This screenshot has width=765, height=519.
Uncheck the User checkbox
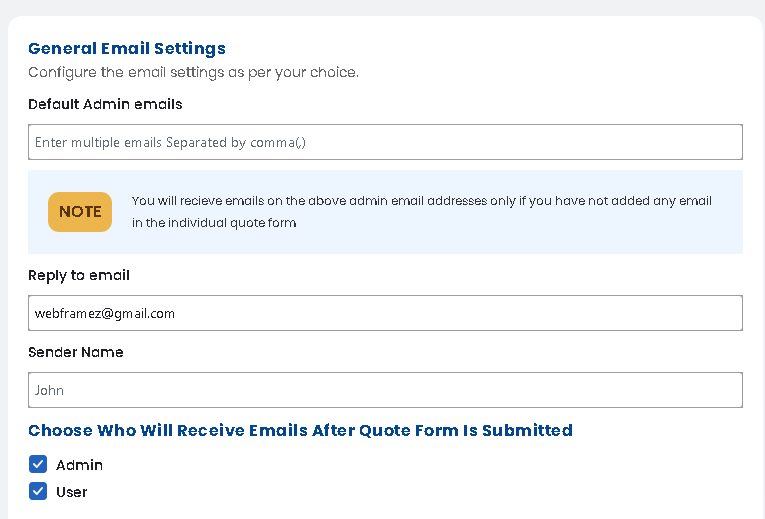pos(38,491)
